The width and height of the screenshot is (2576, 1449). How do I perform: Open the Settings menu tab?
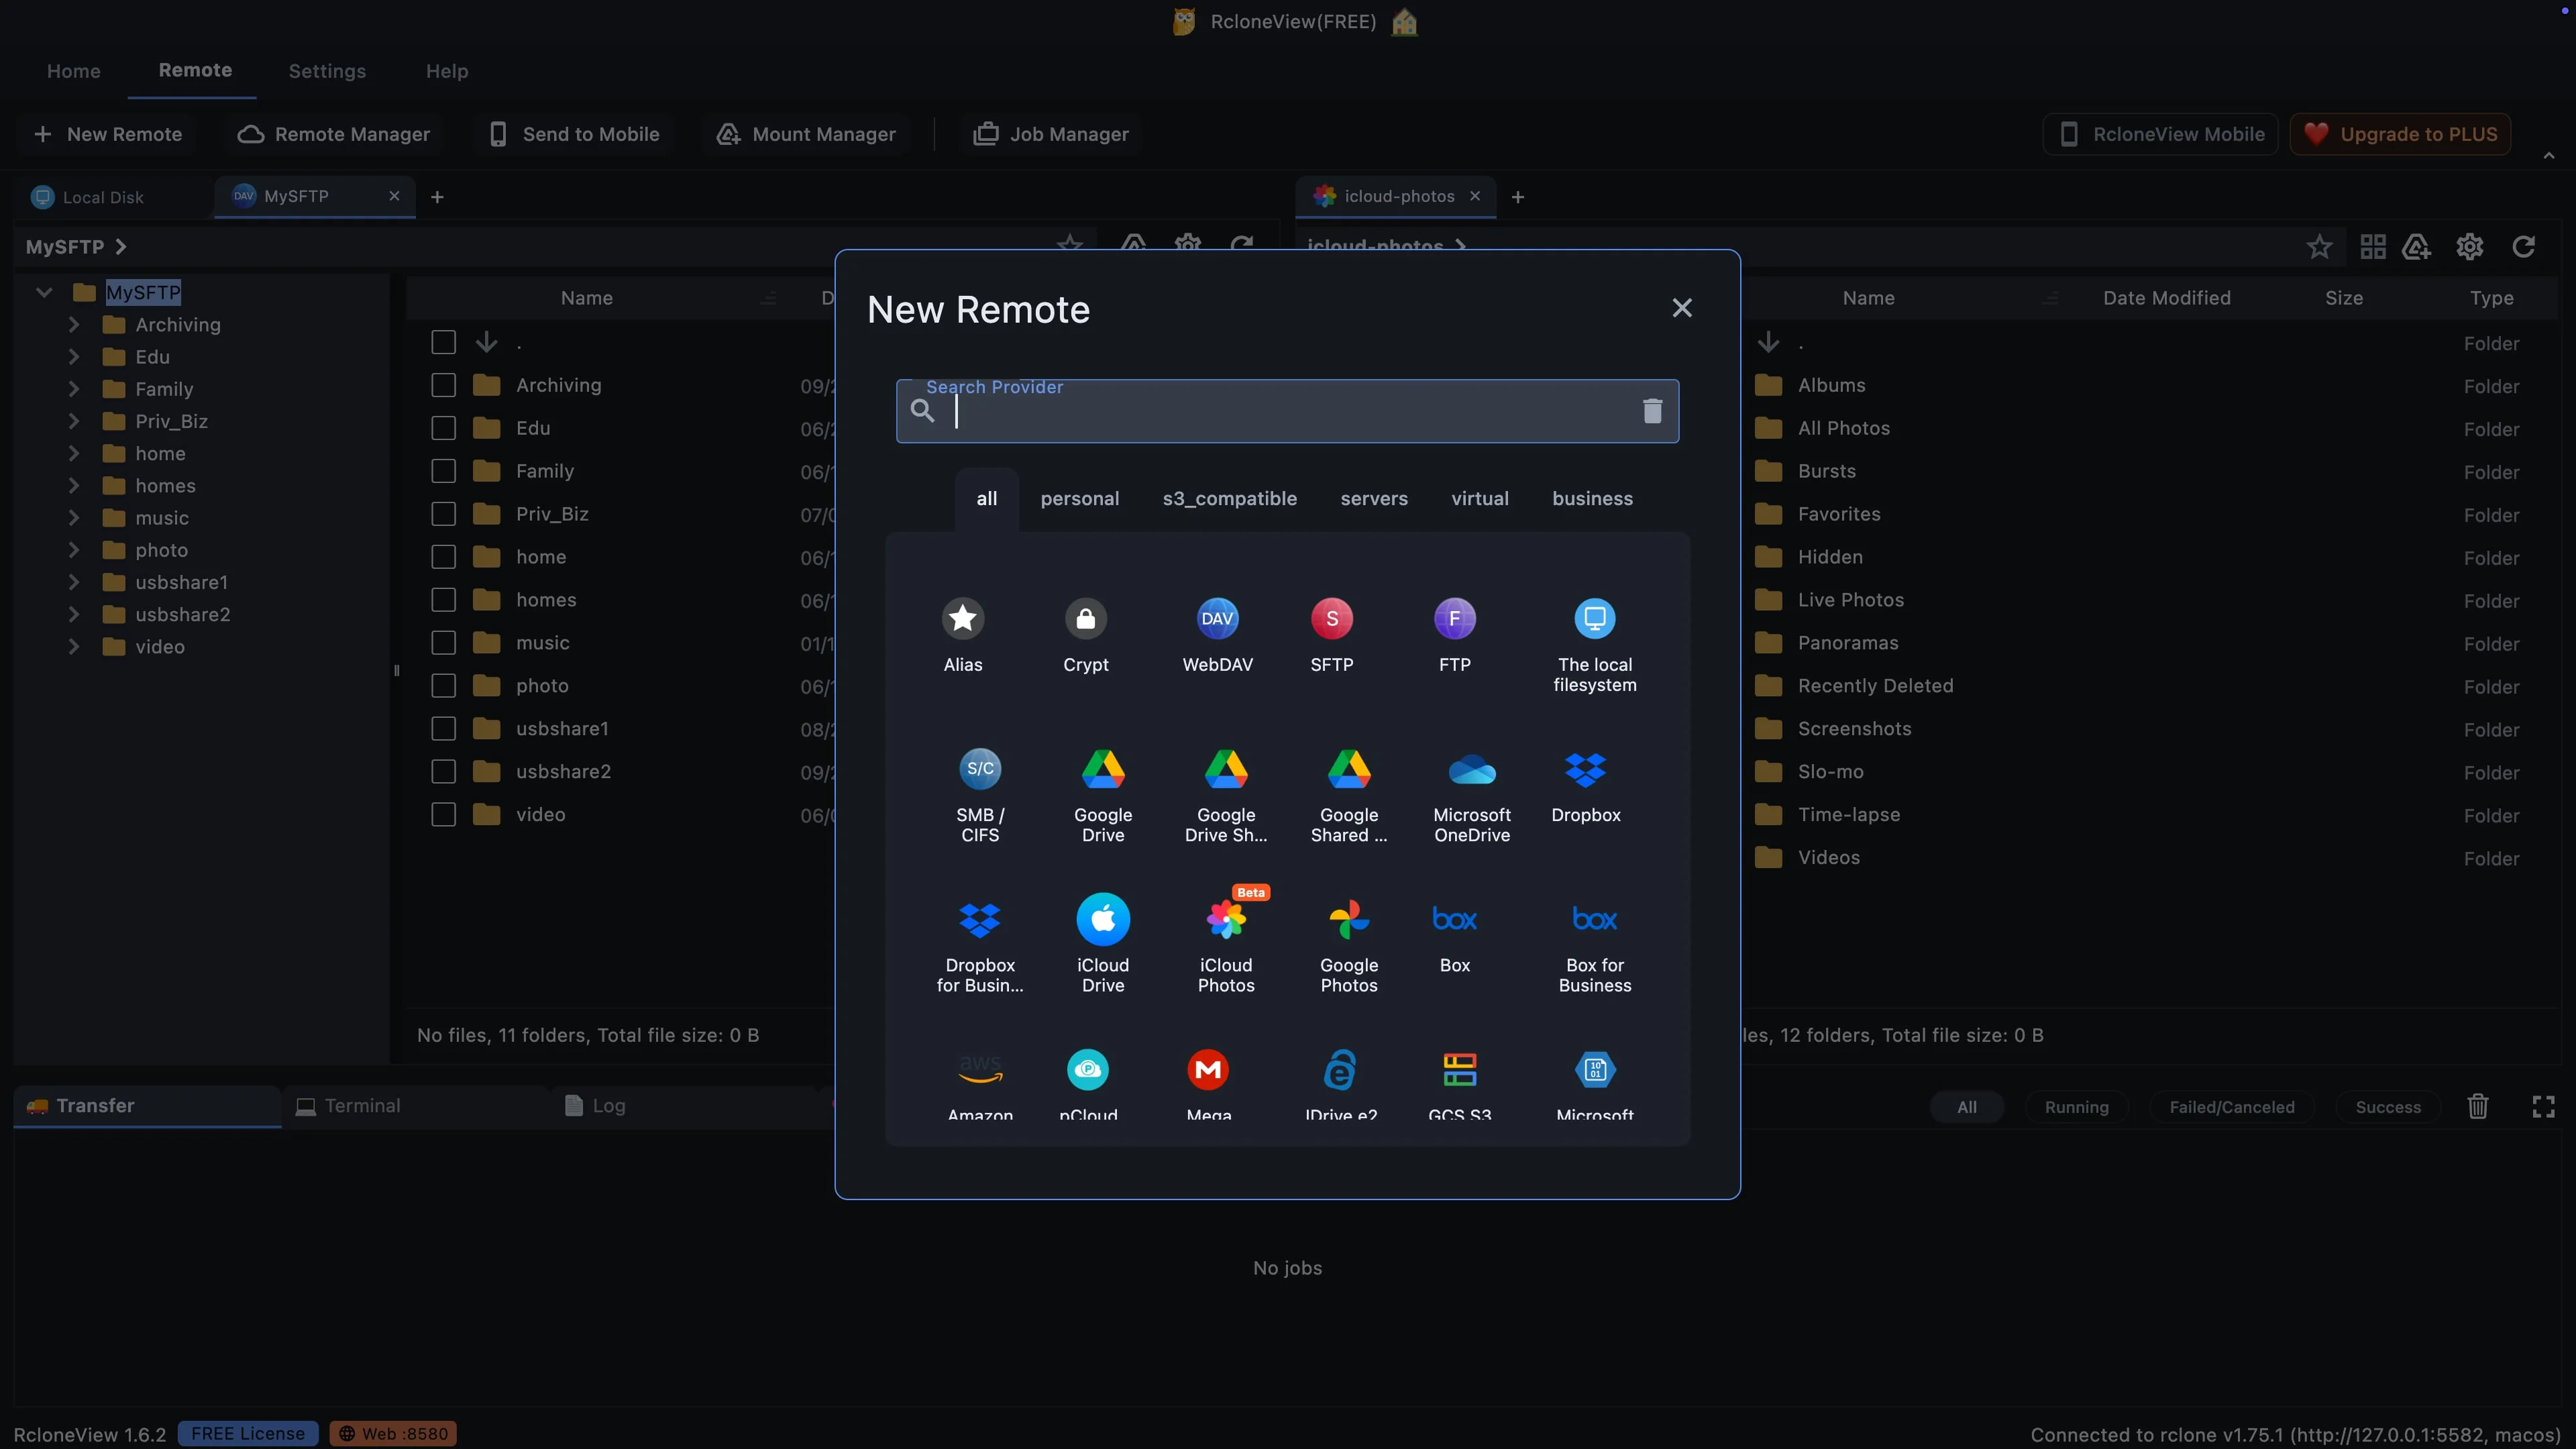327,71
